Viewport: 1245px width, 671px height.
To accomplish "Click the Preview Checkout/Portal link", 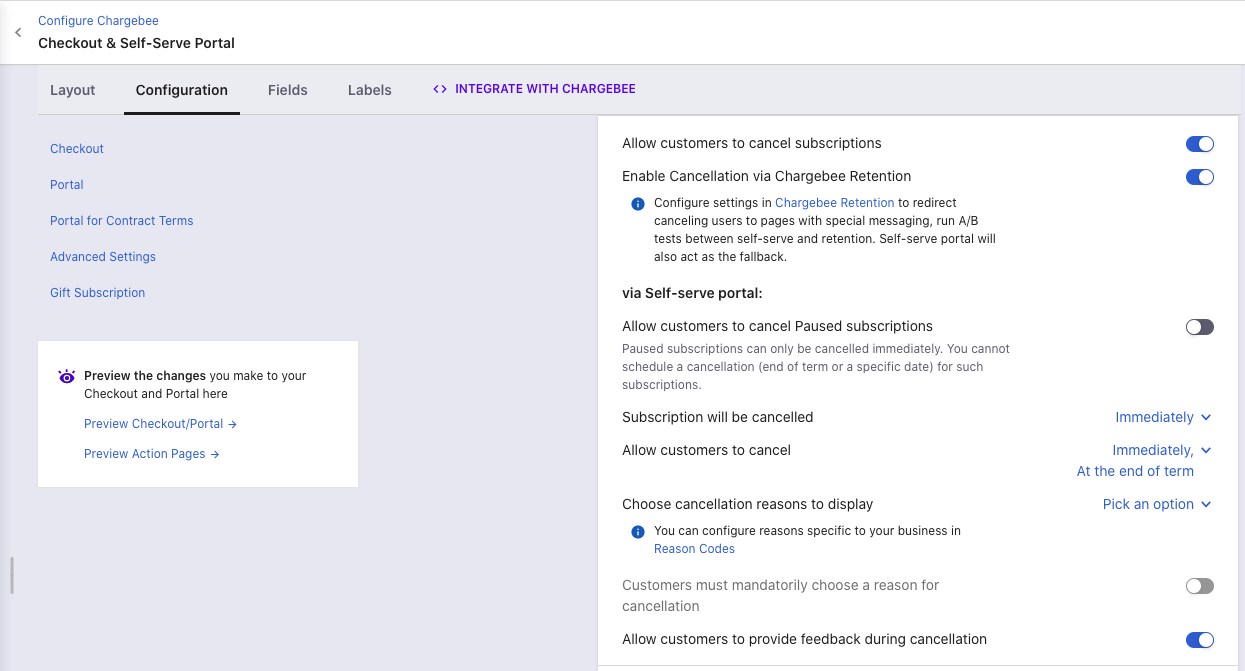I will pyautogui.click(x=160, y=424).
